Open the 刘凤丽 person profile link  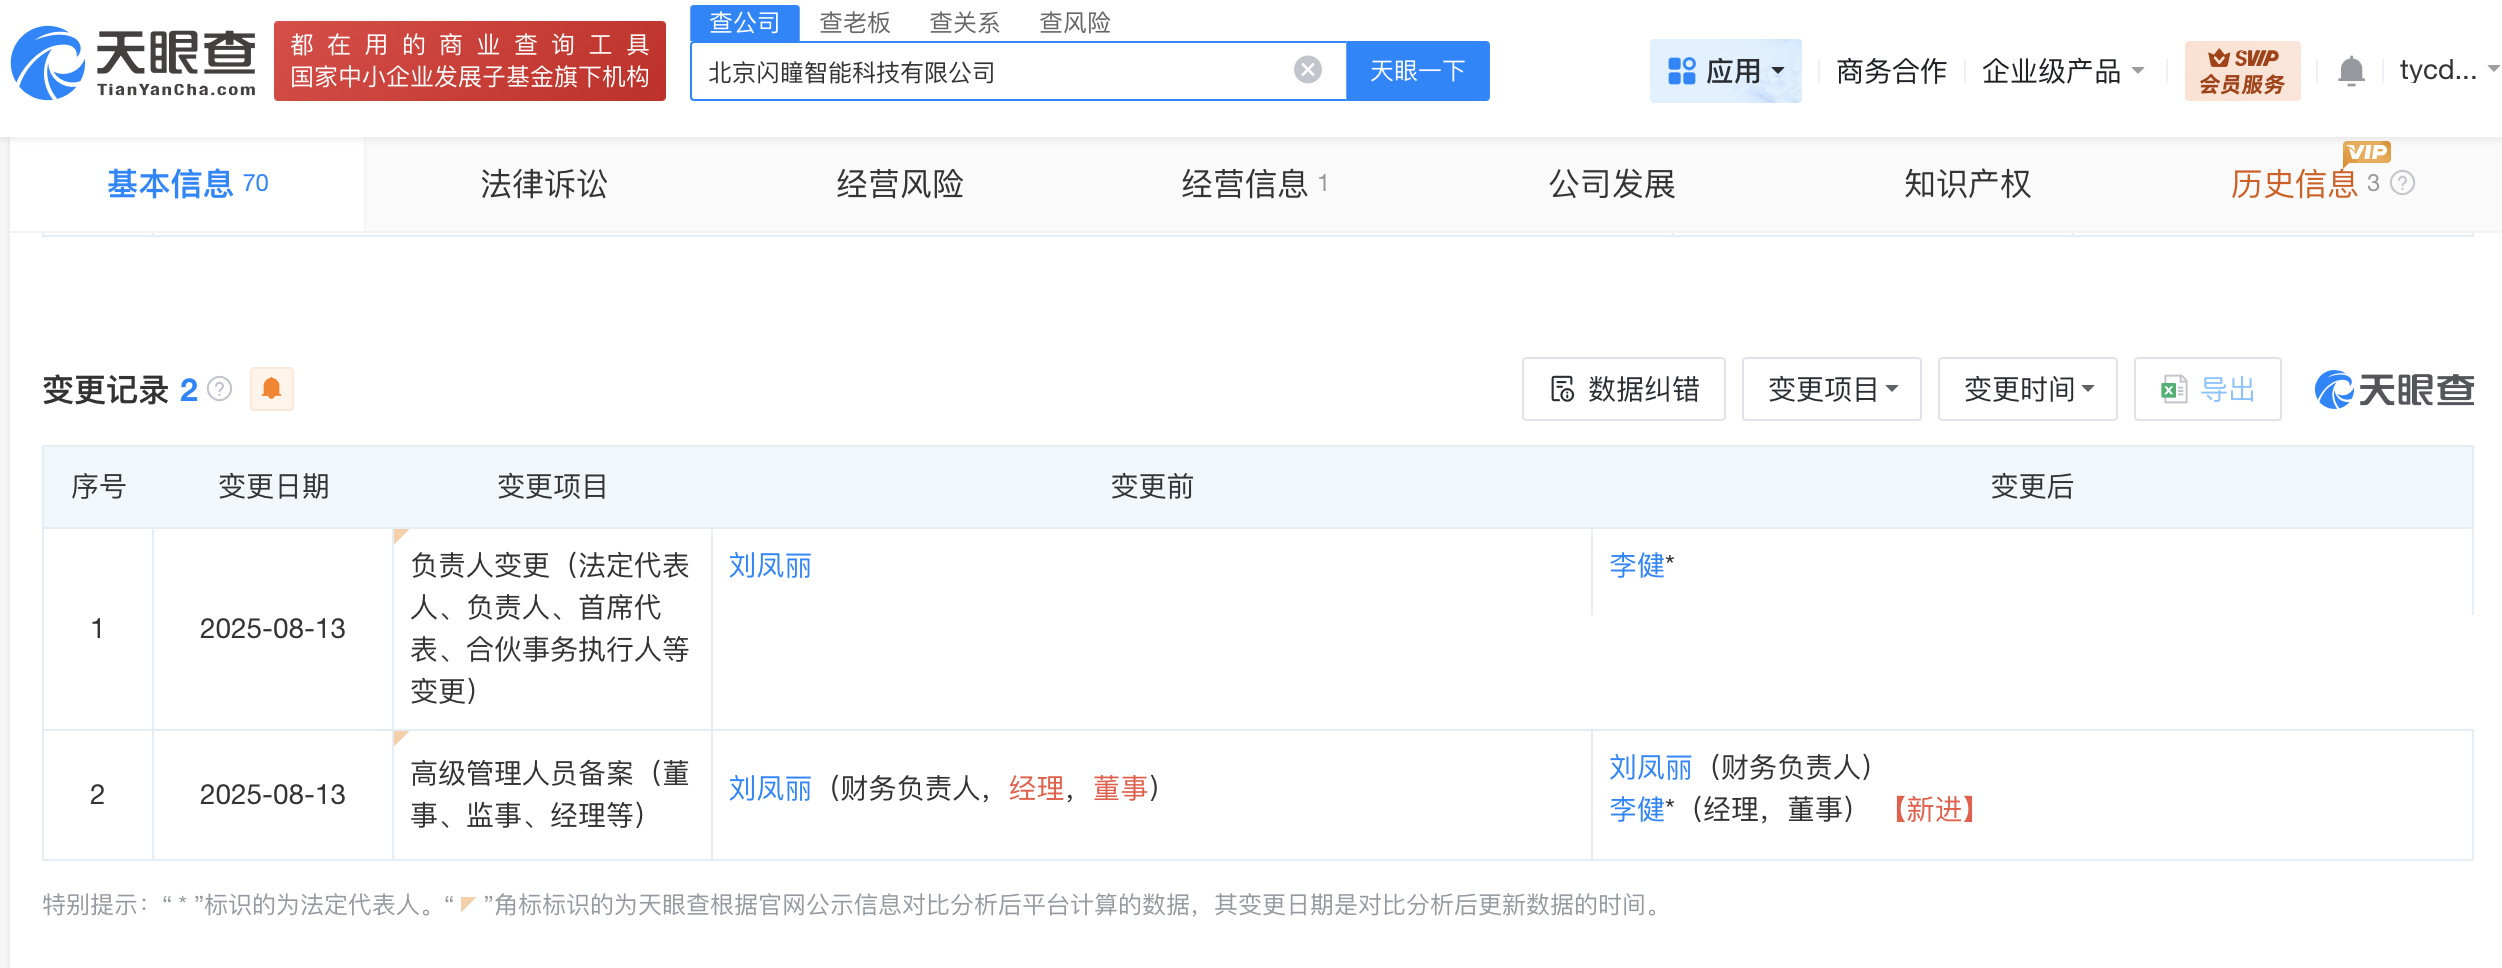(x=768, y=566)
